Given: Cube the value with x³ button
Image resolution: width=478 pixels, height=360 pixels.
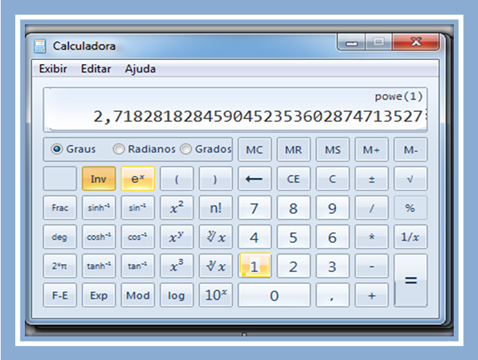Looking at the screenshot, I should click(177, 266).
